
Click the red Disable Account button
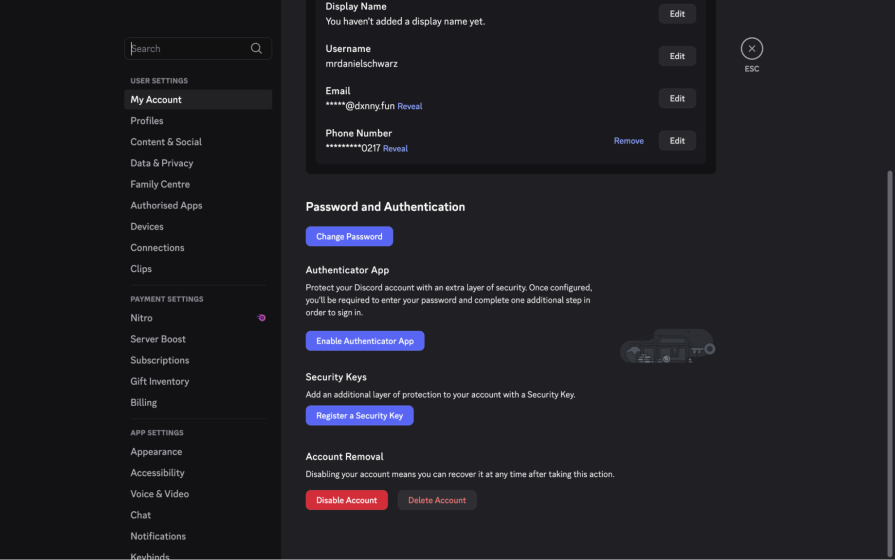click(x=346, y=500)
